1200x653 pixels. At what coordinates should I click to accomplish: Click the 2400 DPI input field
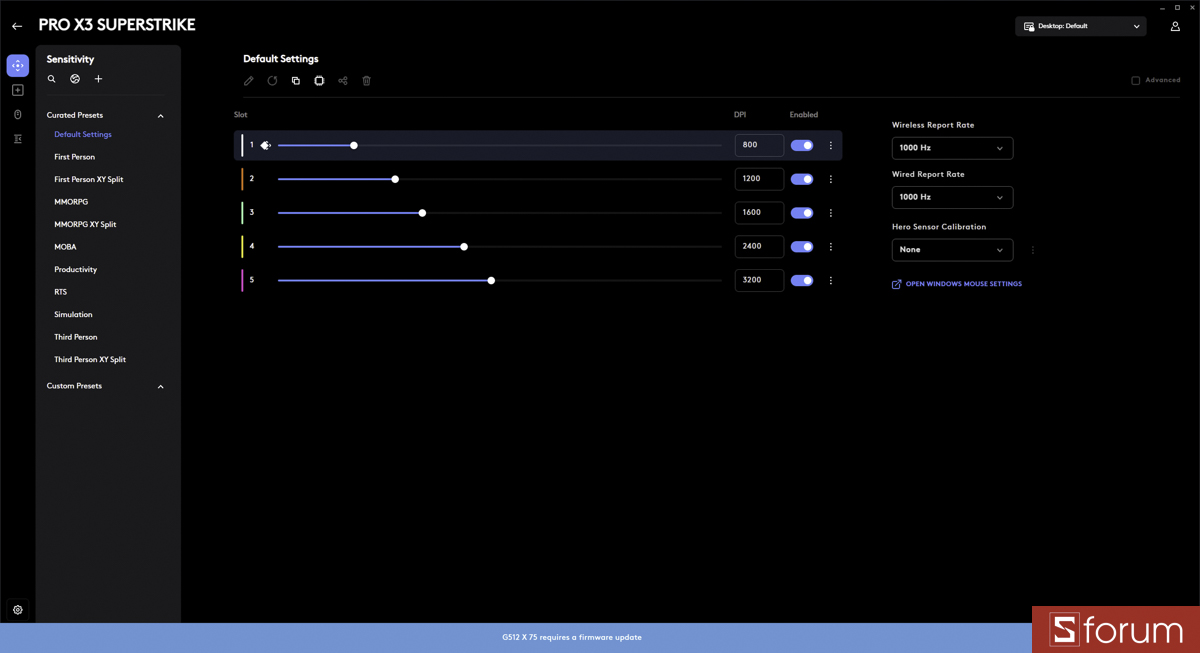(x=759, y=246)
